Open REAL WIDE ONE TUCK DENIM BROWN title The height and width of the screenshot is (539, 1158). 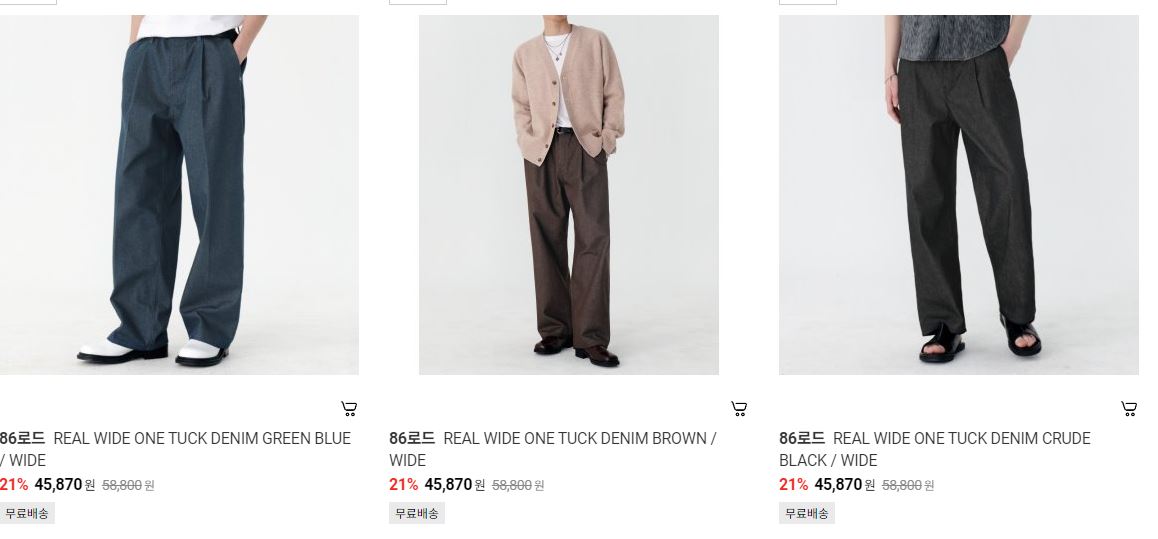click(552, 449)
